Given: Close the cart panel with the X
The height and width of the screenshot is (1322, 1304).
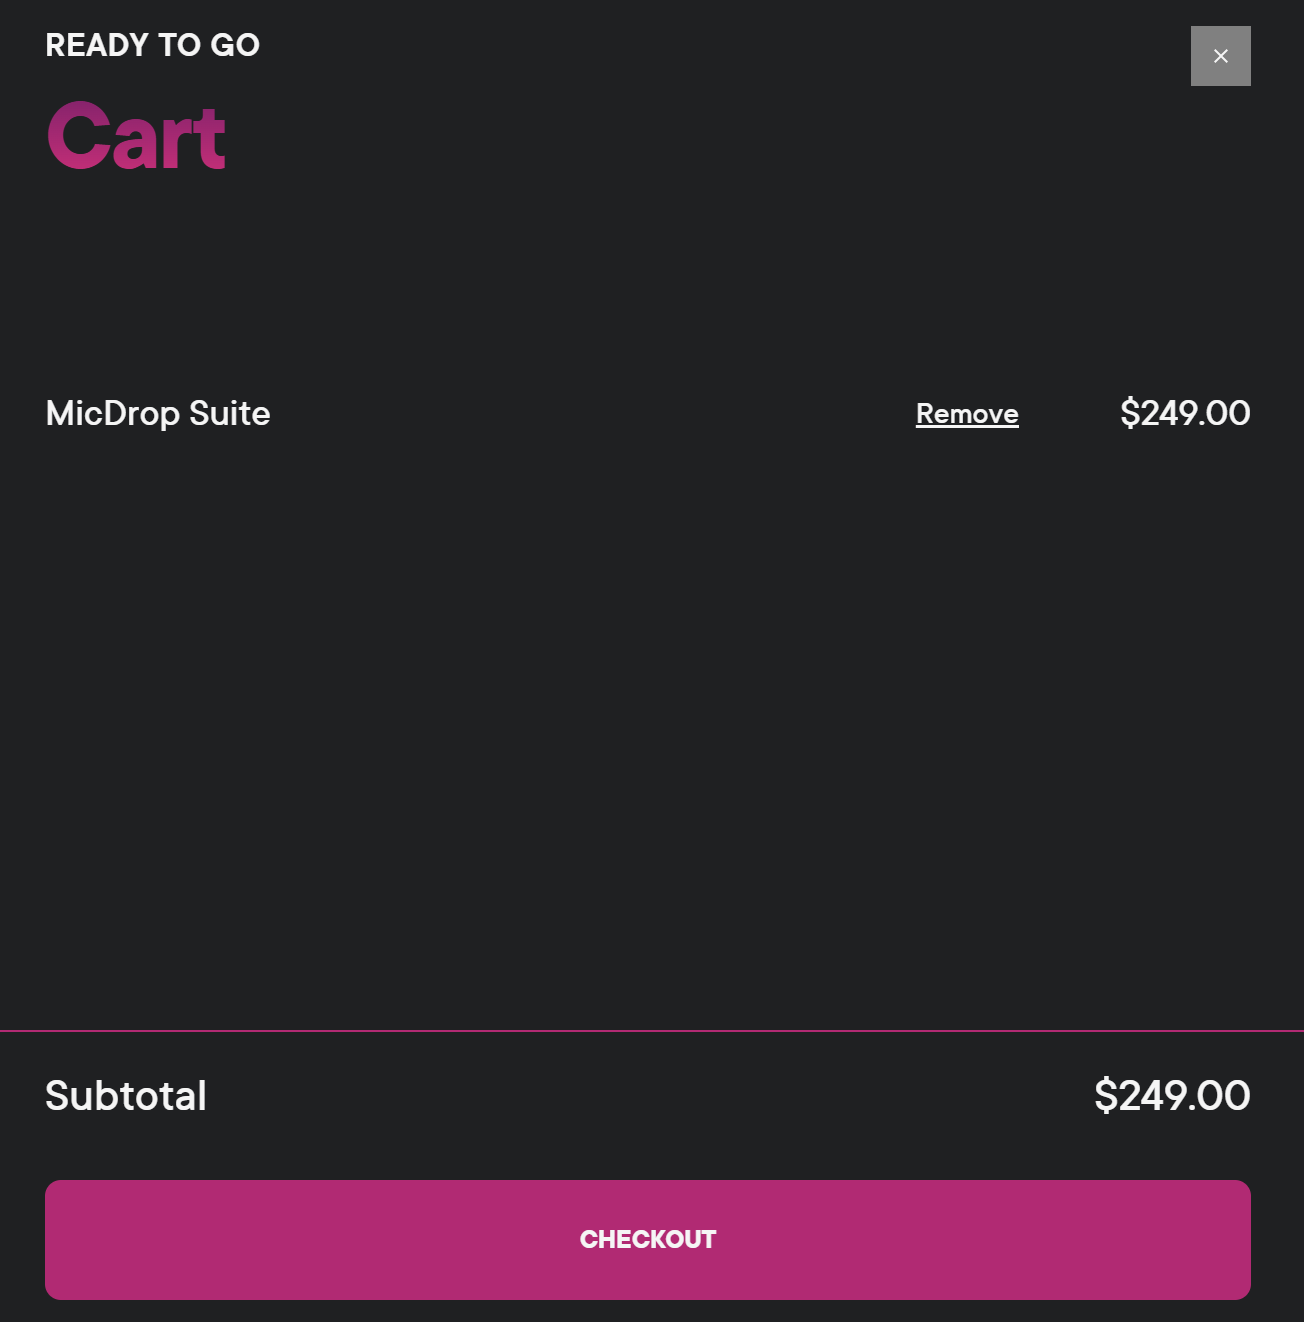Looking at the screenshot, I should pyautogui.click(x=1220, y=56).
